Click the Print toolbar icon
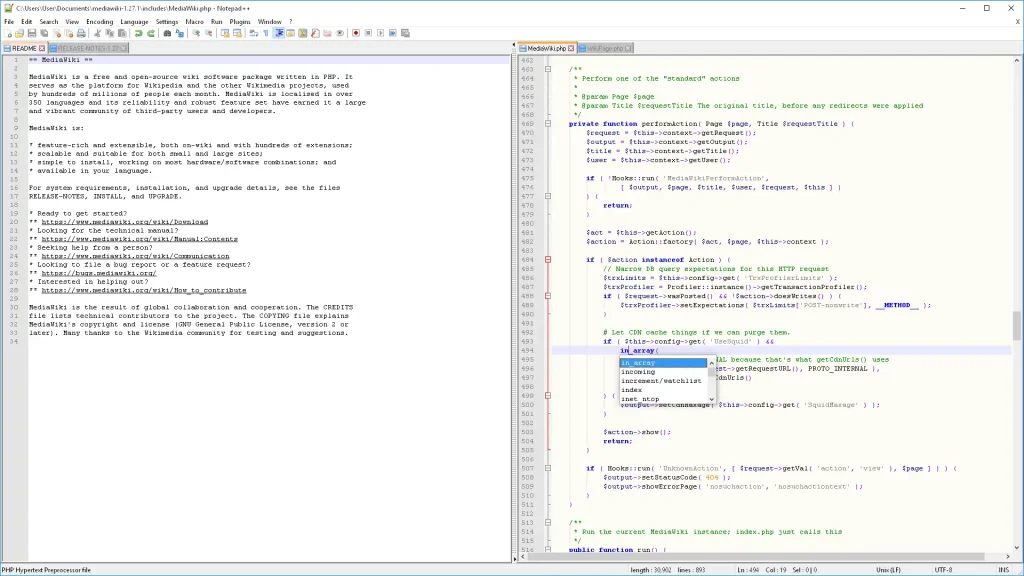The width and height of the screenshot is (1024, 576). (80, 33)
